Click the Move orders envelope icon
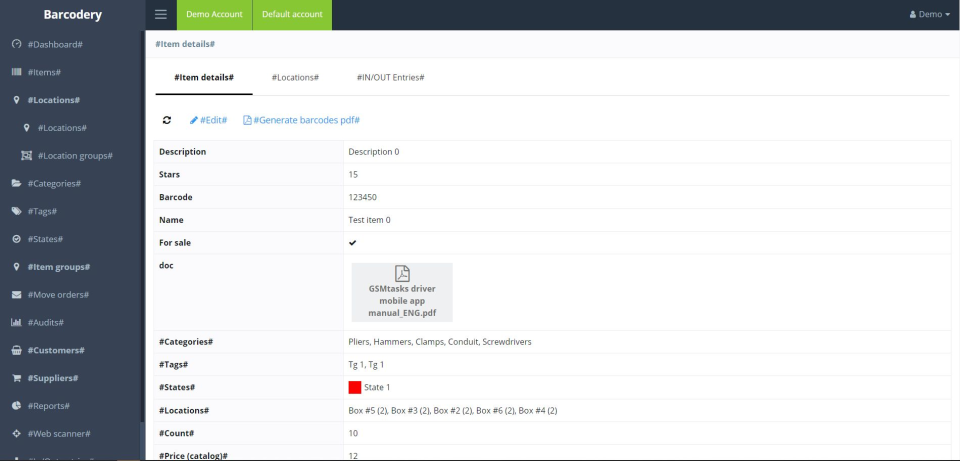 pyautogui.click(x=17, y=294)
